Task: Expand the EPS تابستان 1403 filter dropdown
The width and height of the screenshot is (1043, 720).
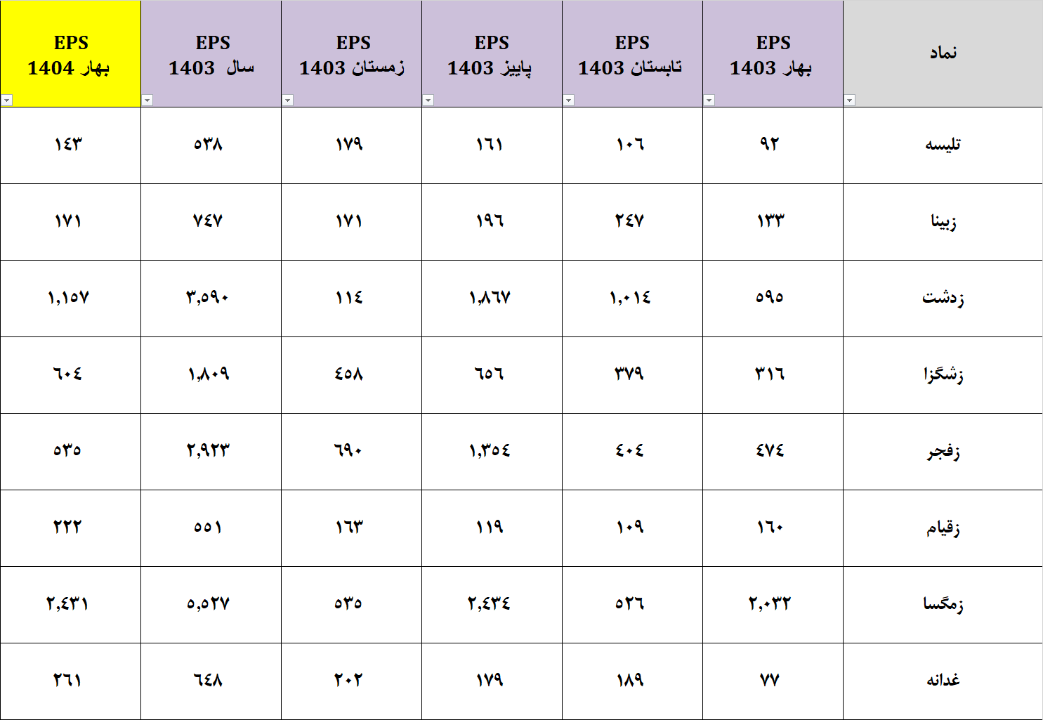Action: pyautogui.click(x=569, y=100)
